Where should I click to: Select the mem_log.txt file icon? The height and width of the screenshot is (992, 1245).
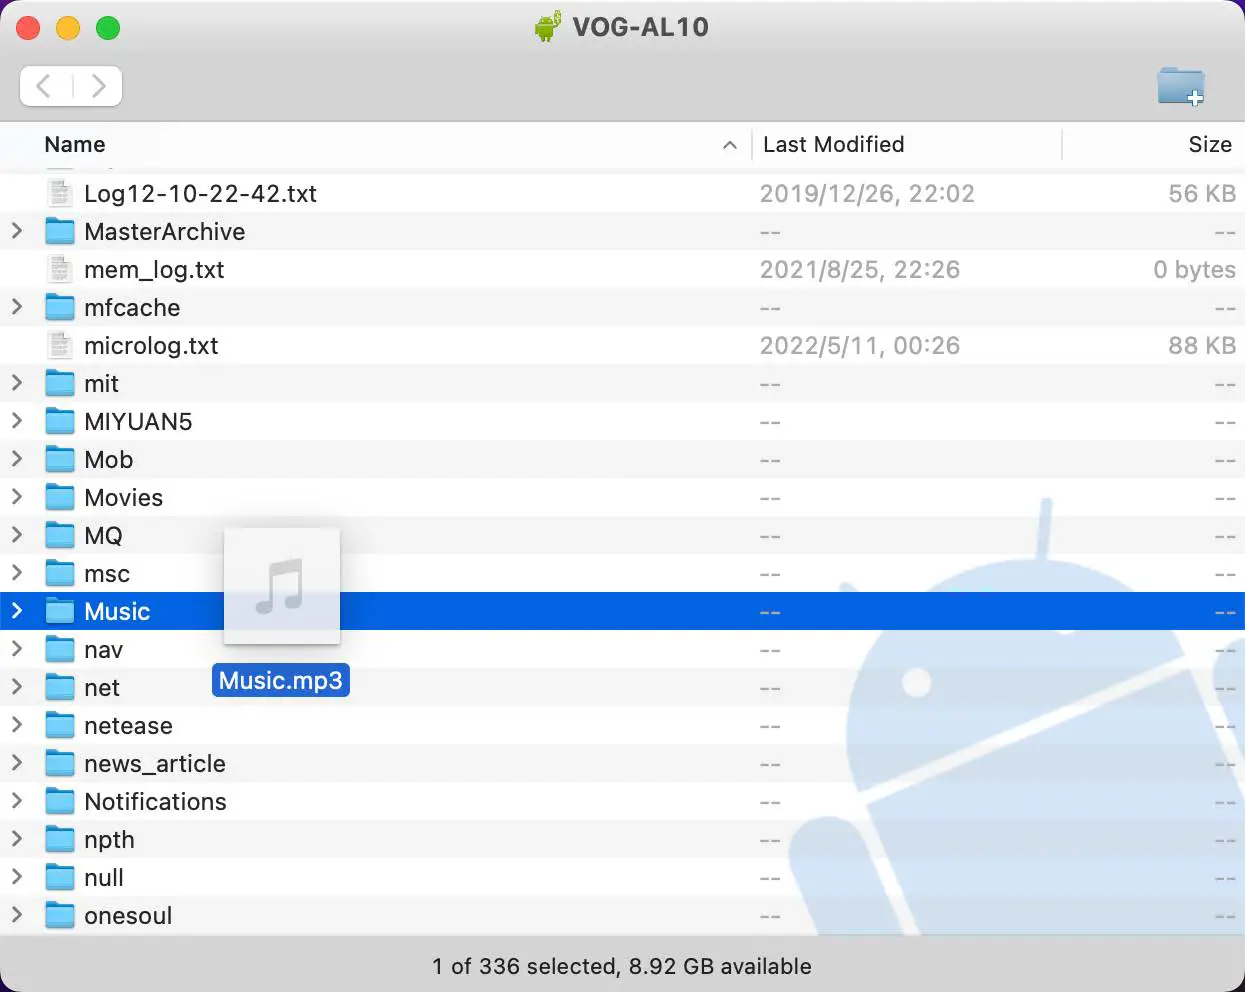60,269
